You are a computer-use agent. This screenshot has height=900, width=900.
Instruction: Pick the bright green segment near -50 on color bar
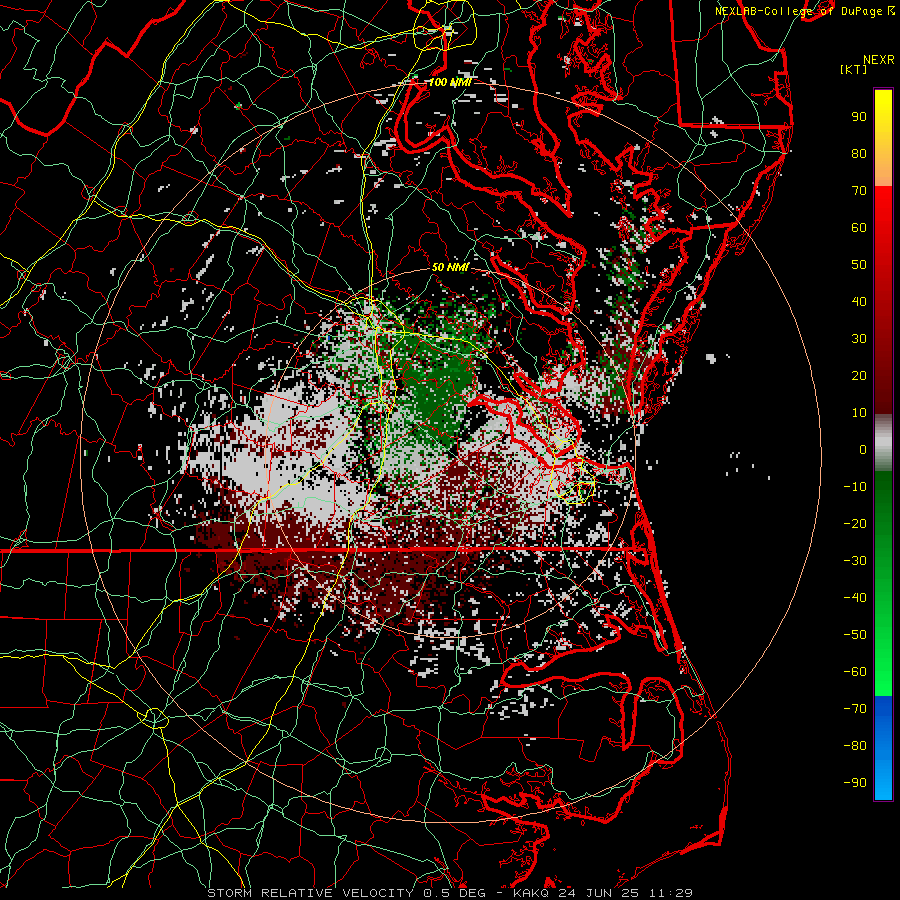883,637
